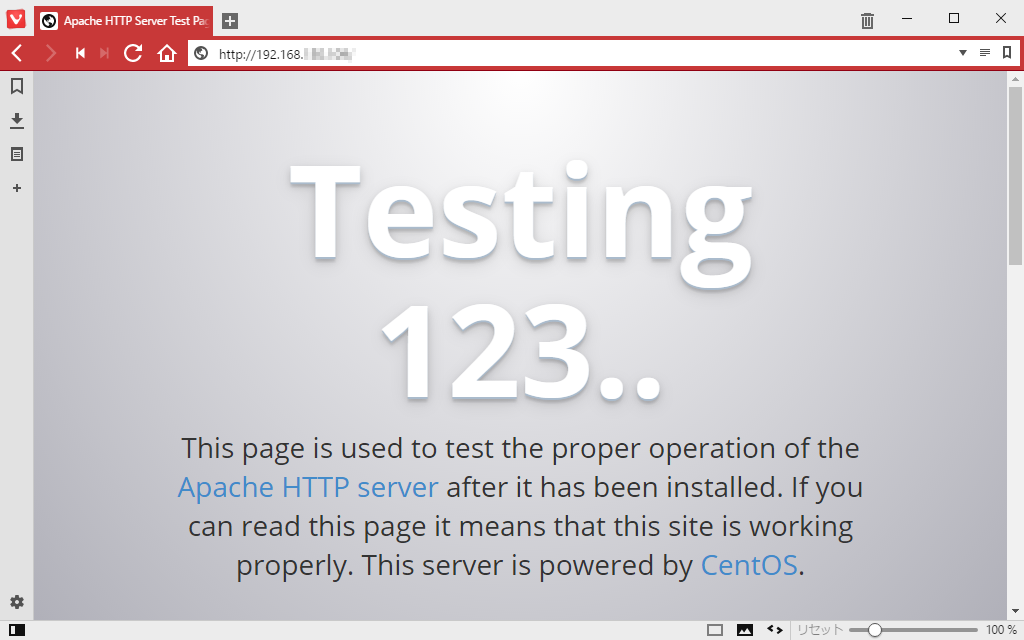Open a new tab with plus button
This screenshot has height=640, width=1024.
pos(230,21)
